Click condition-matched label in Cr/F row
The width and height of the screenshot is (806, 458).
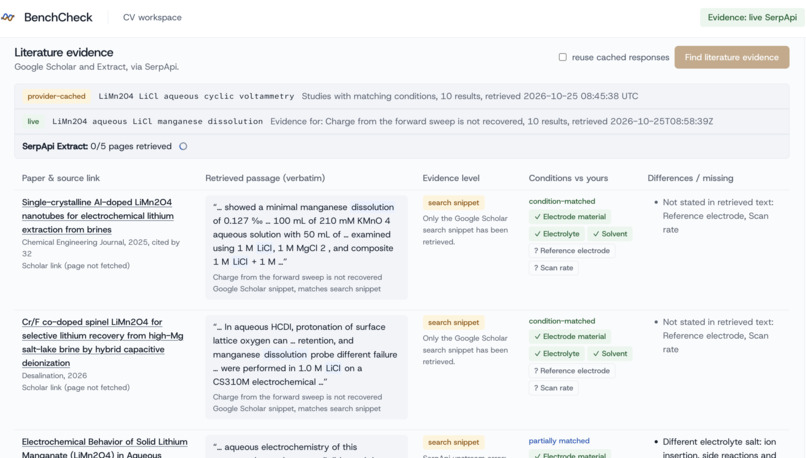pyautogui.click(x=562, y=321)
